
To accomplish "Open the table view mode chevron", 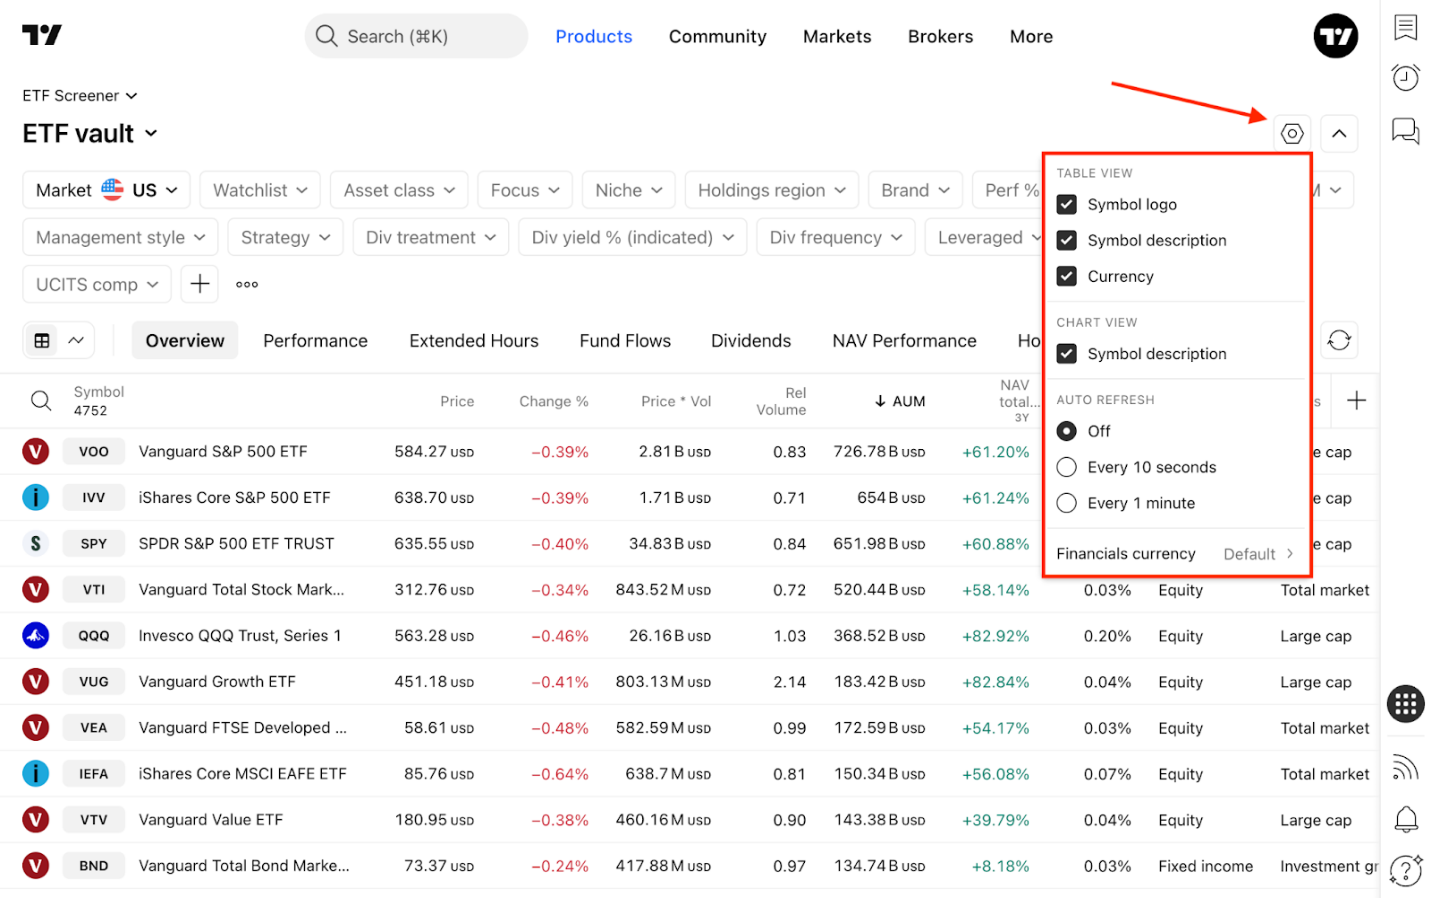I will tap(76, 341).
